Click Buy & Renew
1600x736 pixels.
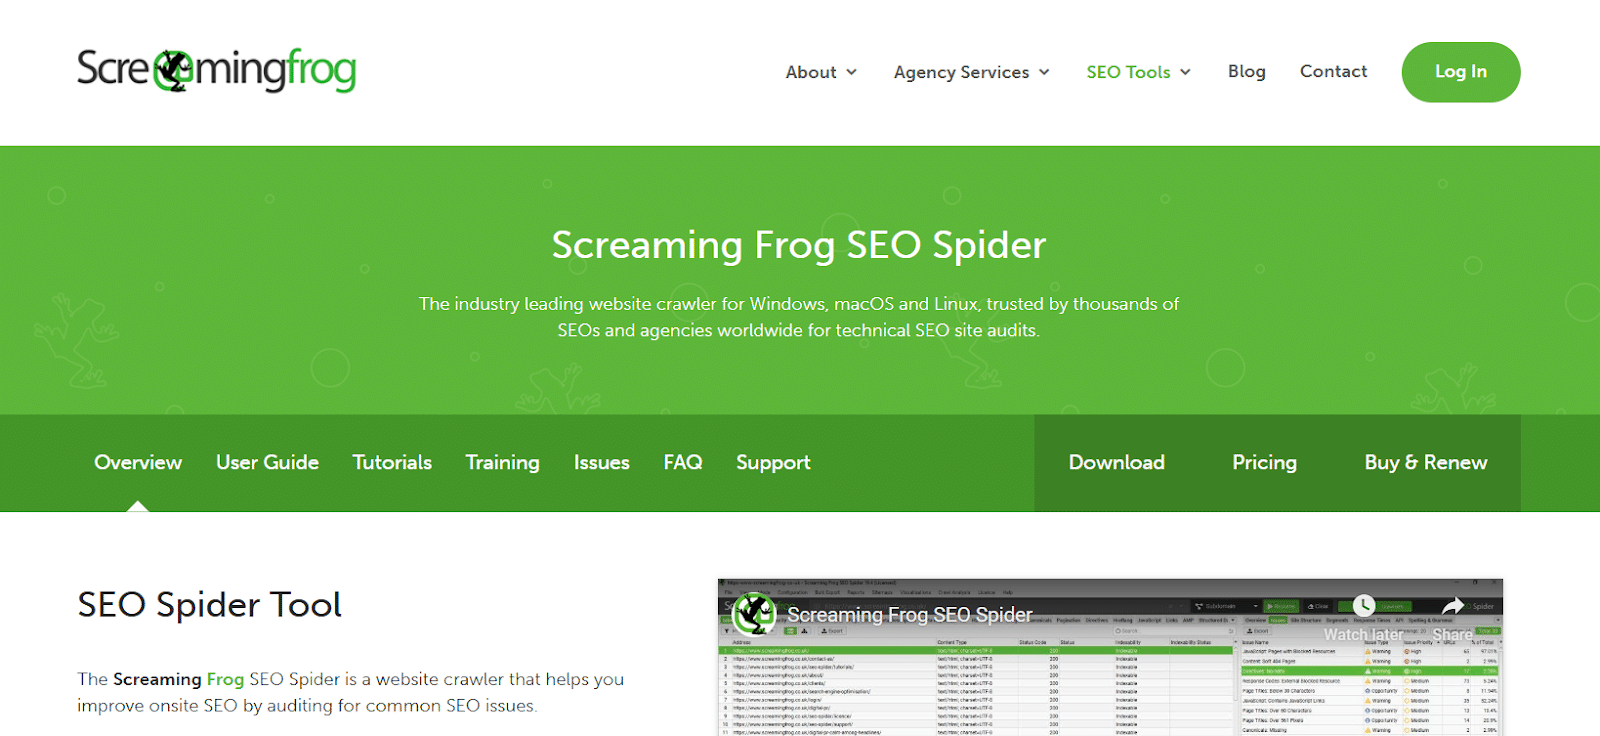1425,462
